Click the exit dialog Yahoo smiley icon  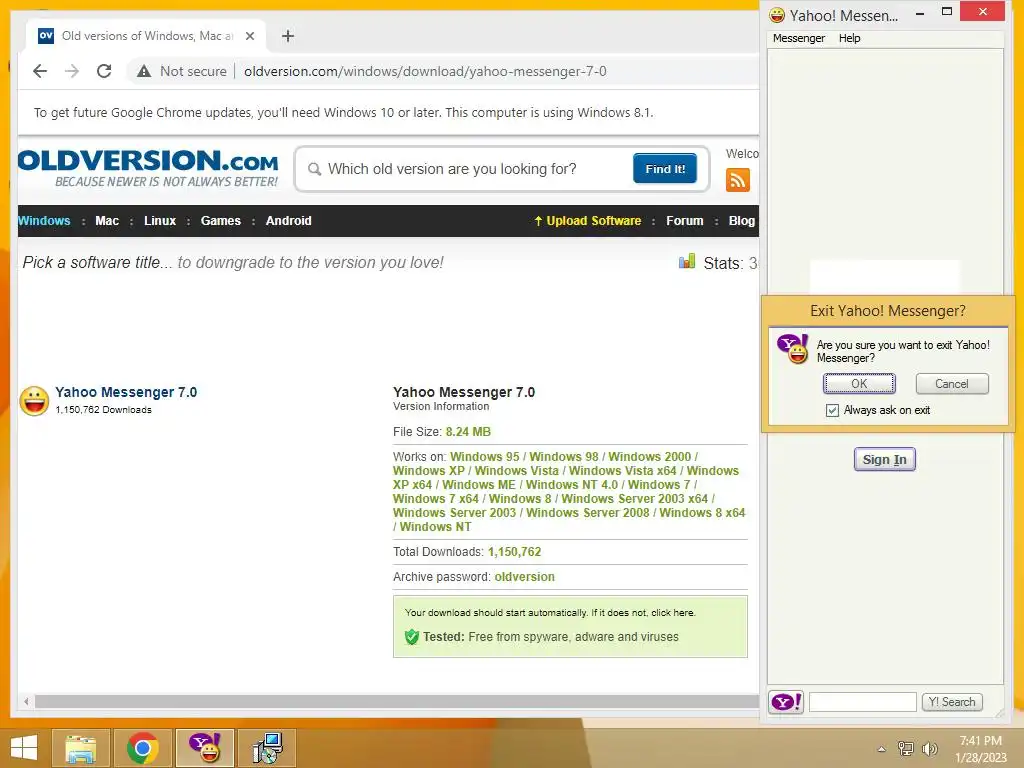coord(793,348)
